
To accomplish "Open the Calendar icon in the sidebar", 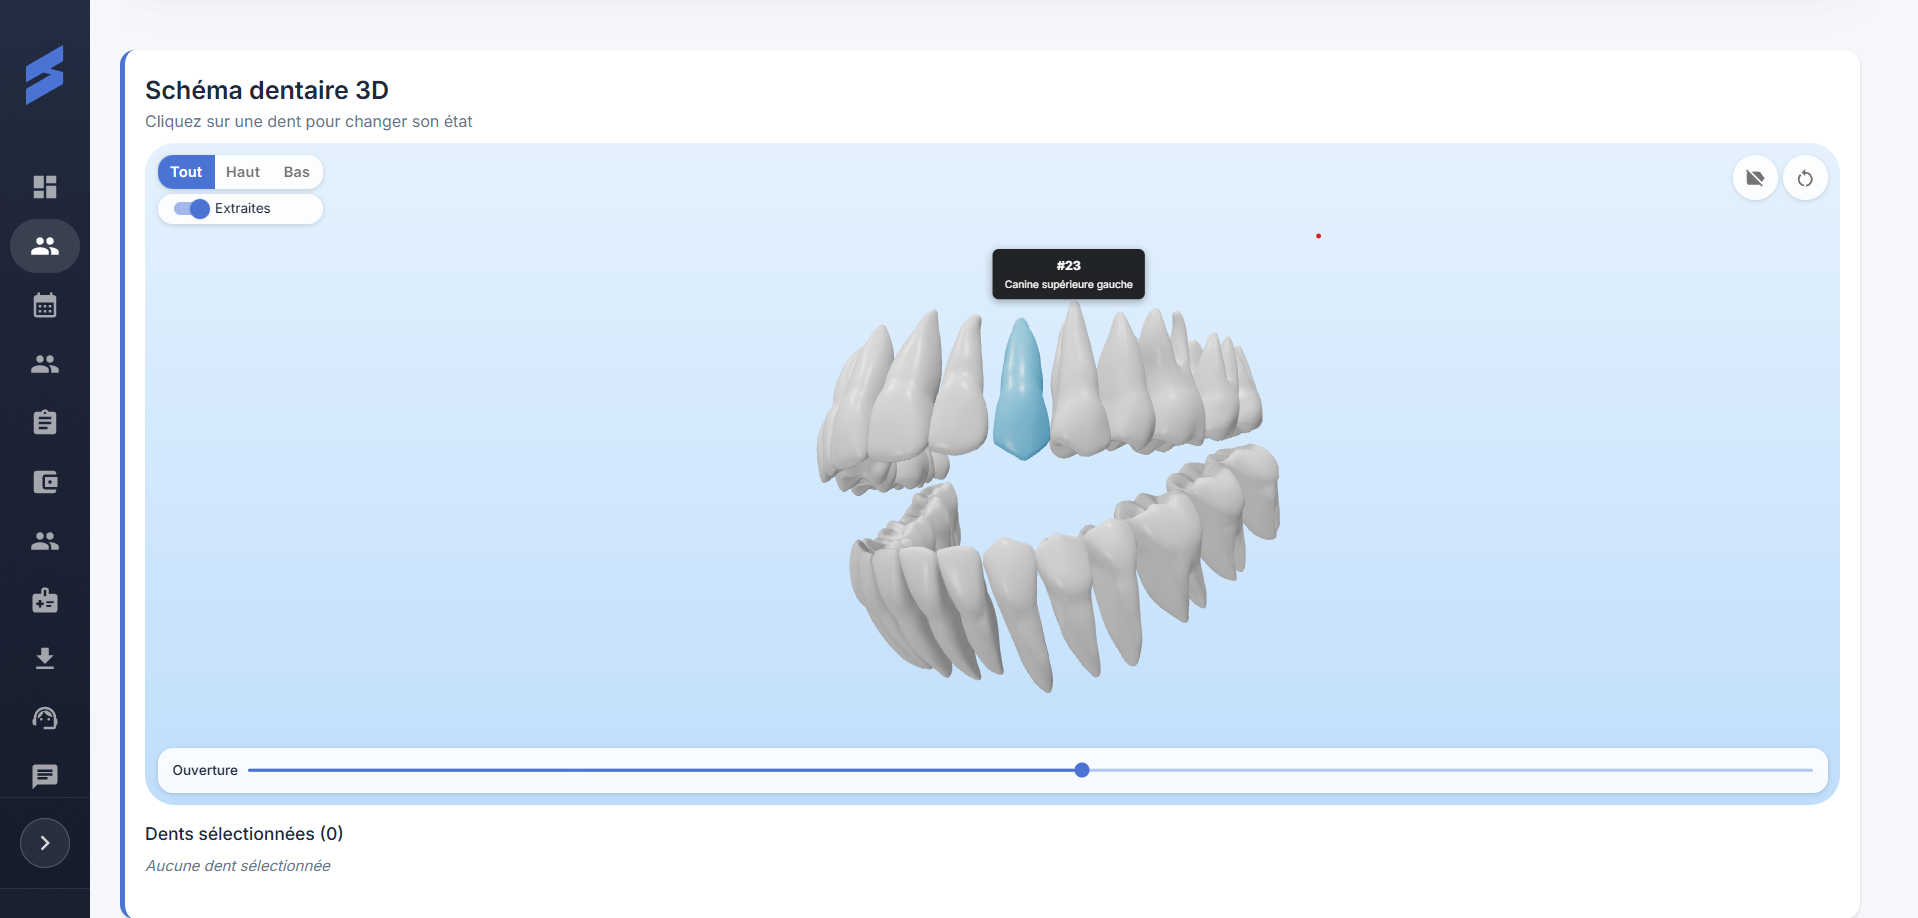I will point(44,305).
